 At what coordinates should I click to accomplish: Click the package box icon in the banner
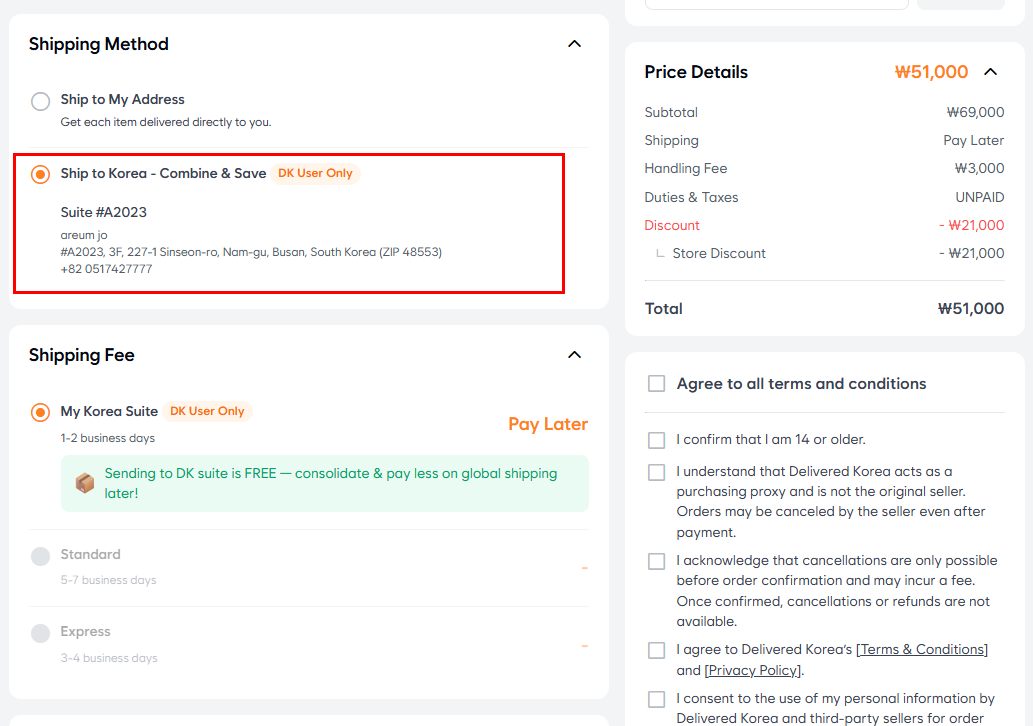point(85,484)
